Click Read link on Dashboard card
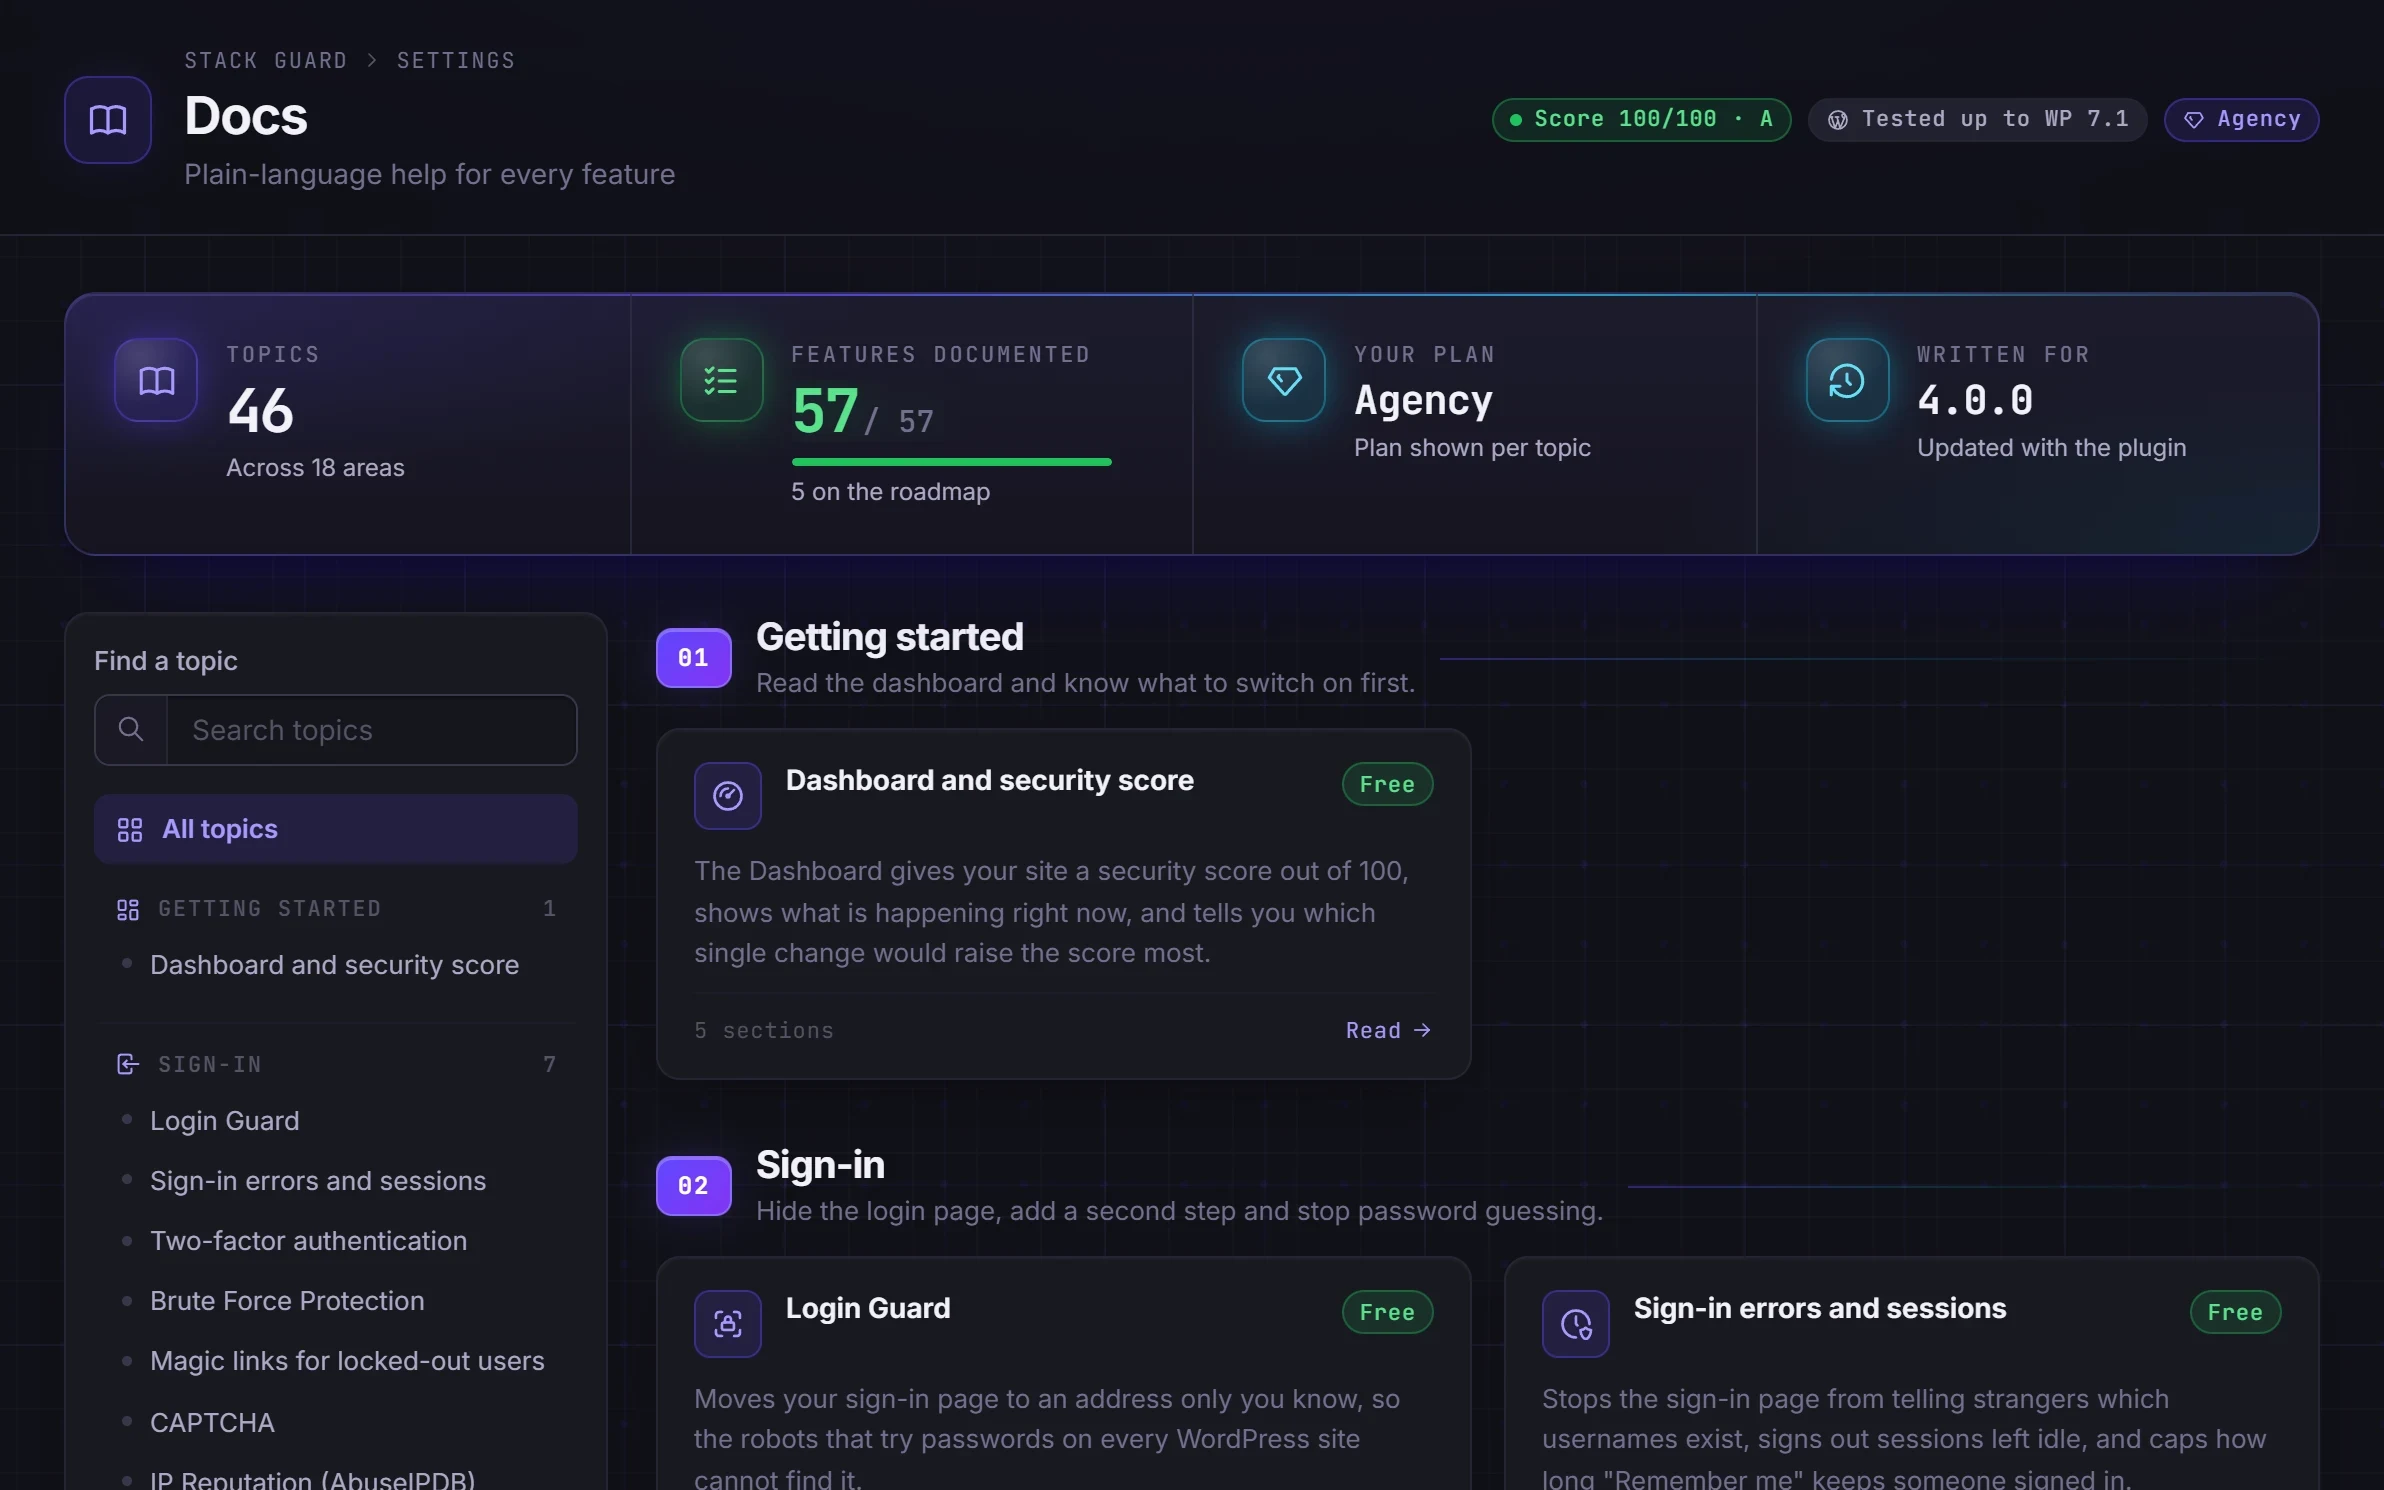 [x=1388, y=1030]
